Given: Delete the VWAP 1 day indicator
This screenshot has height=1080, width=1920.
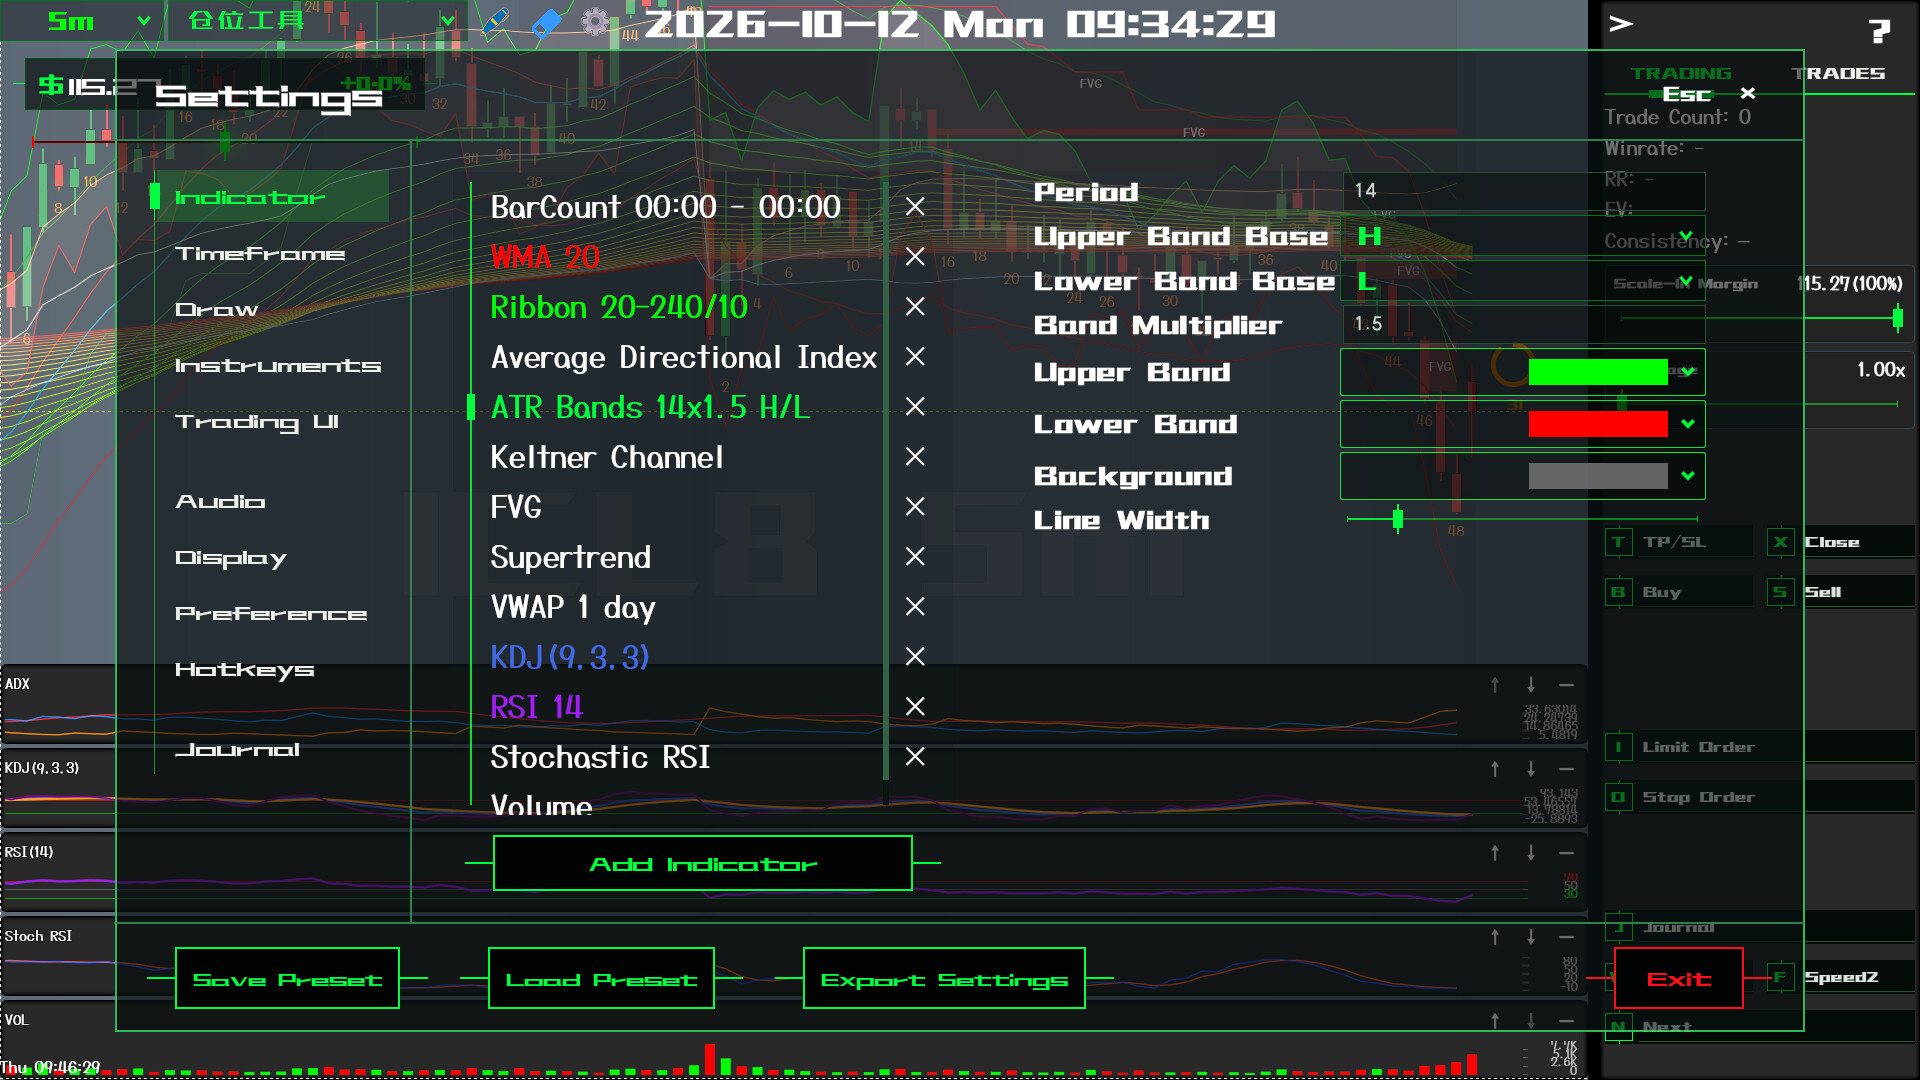Looking at the screenshot, I should pos(914,607).
